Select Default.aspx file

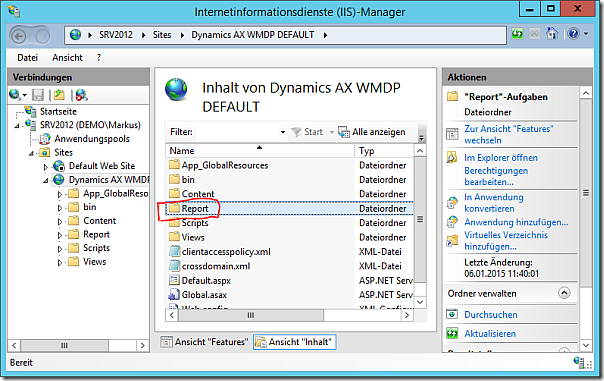206,280
